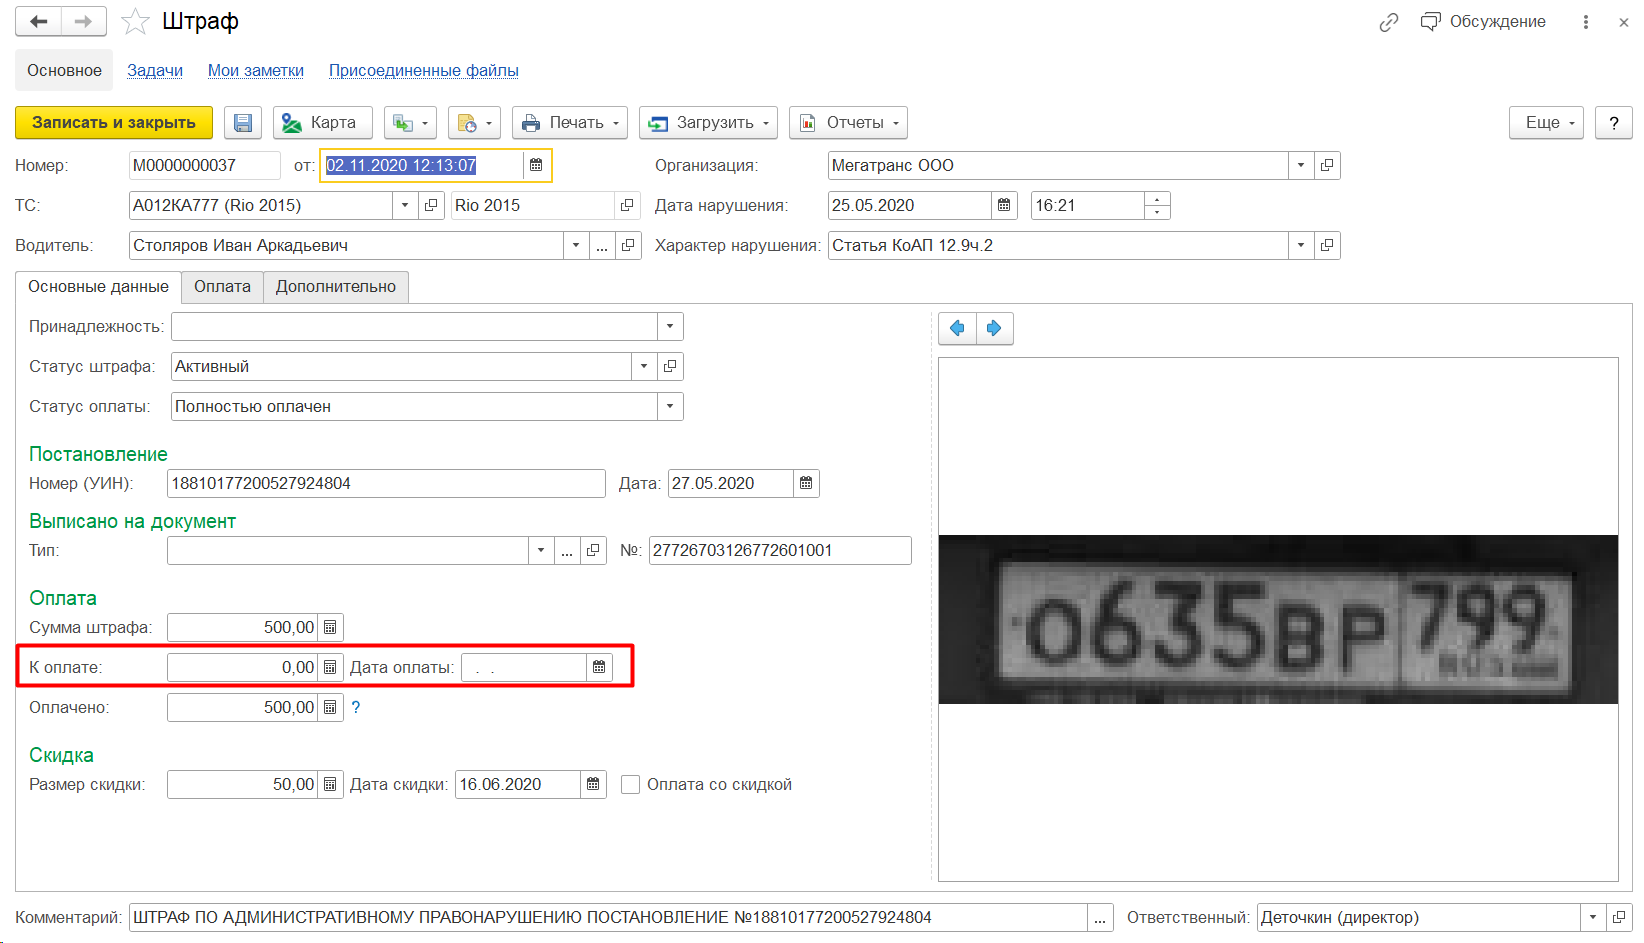Open Печать print menu
The image size is (1644, 943).
[x=570, y=123]
